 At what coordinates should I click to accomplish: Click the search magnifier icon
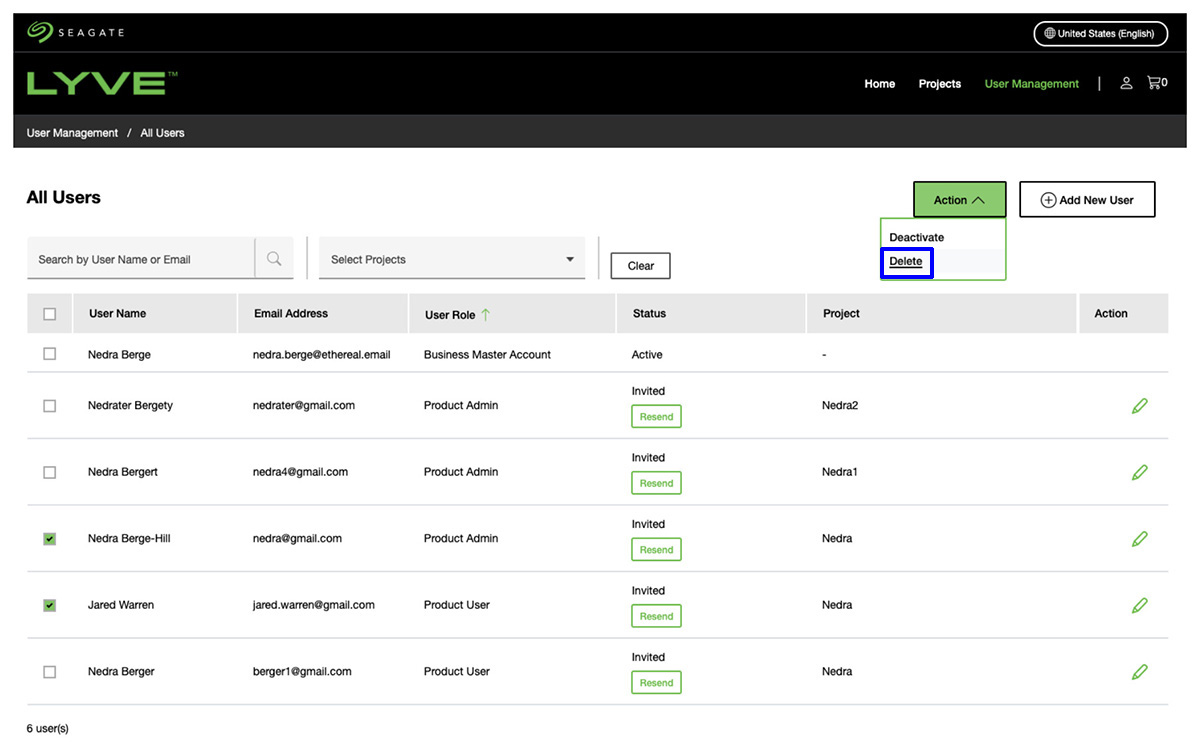274,259
